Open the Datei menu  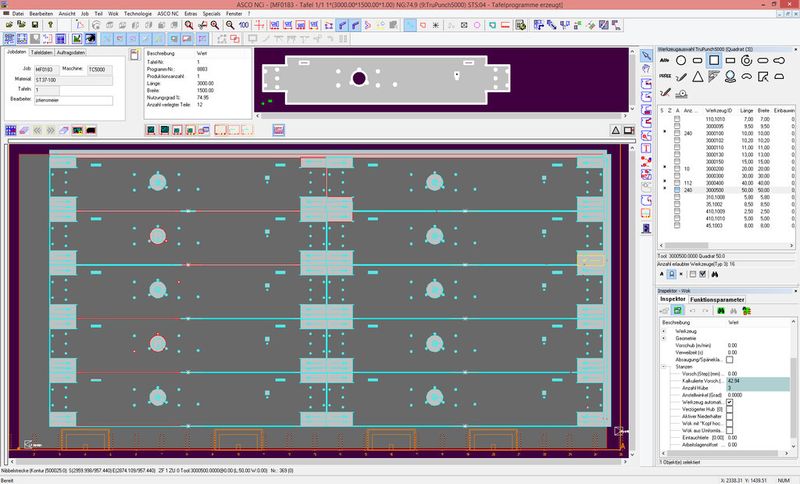click(x=17, y=14)
